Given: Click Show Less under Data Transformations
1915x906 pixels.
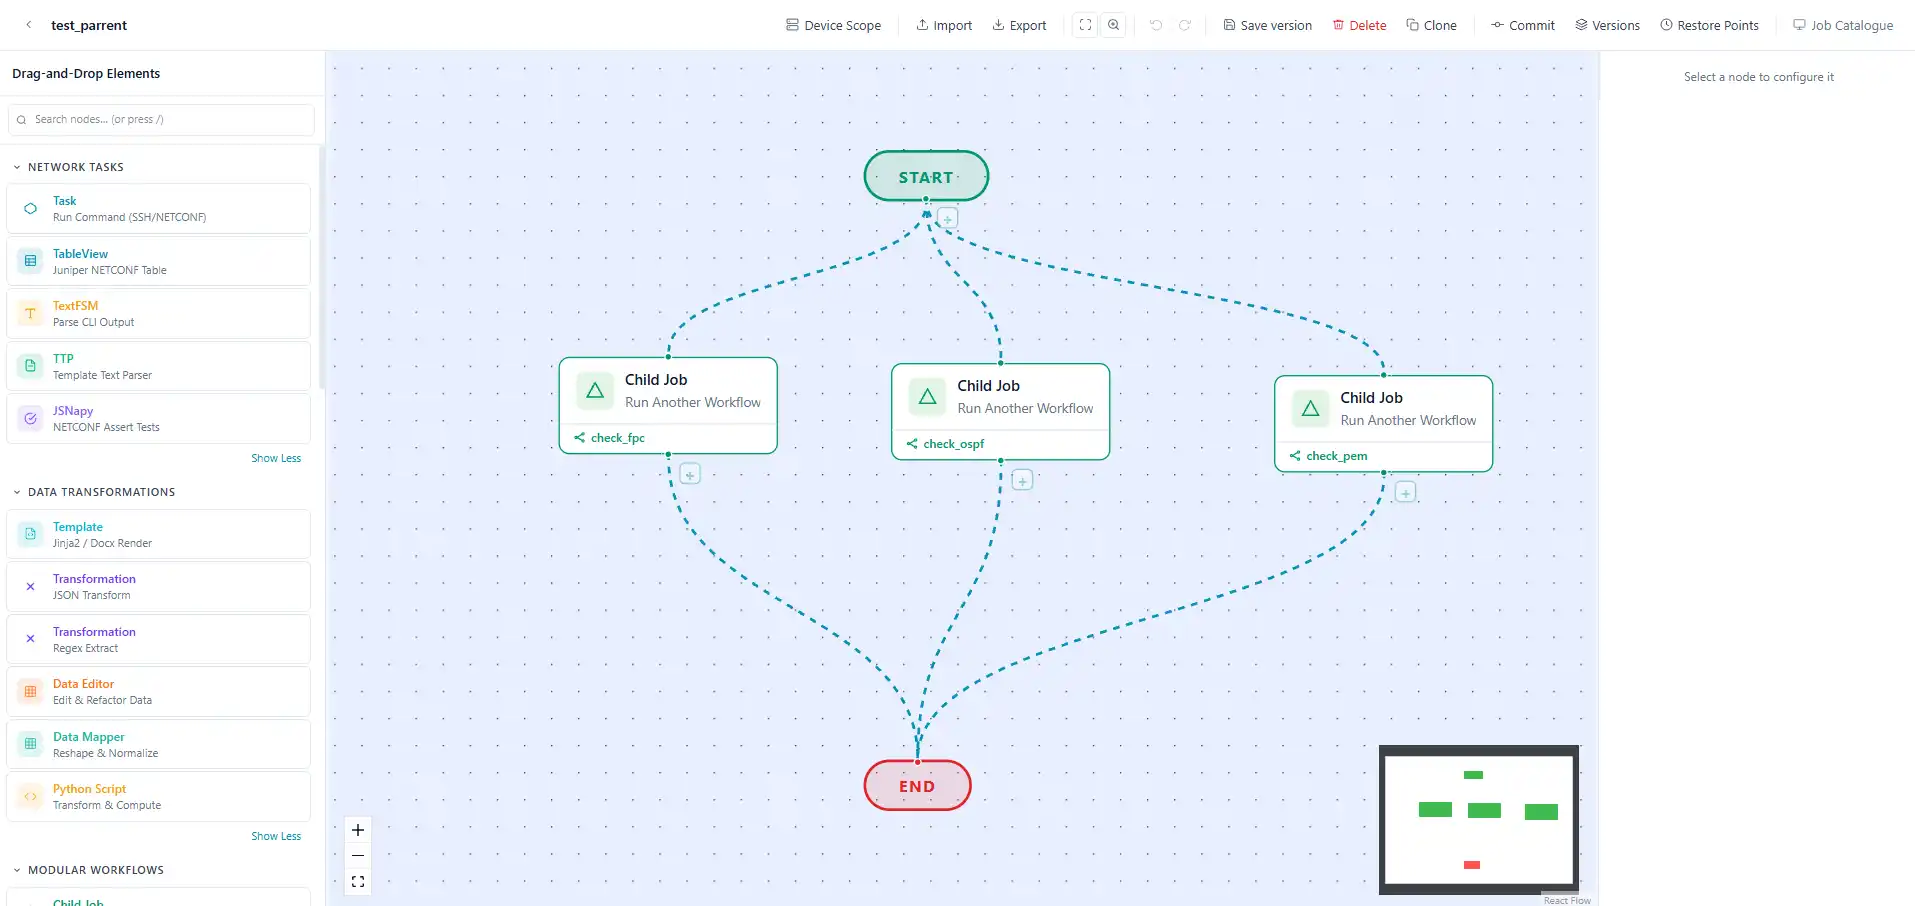Looking at the screenshot, I should [x=276, y=836].
